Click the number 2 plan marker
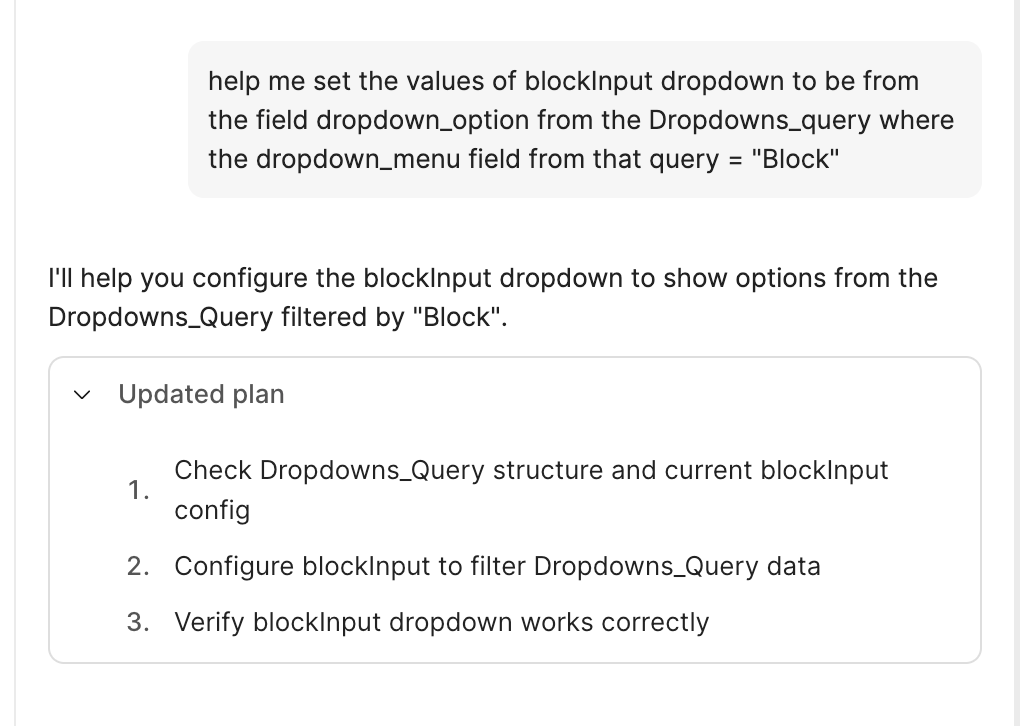 (x=138, y=567)
